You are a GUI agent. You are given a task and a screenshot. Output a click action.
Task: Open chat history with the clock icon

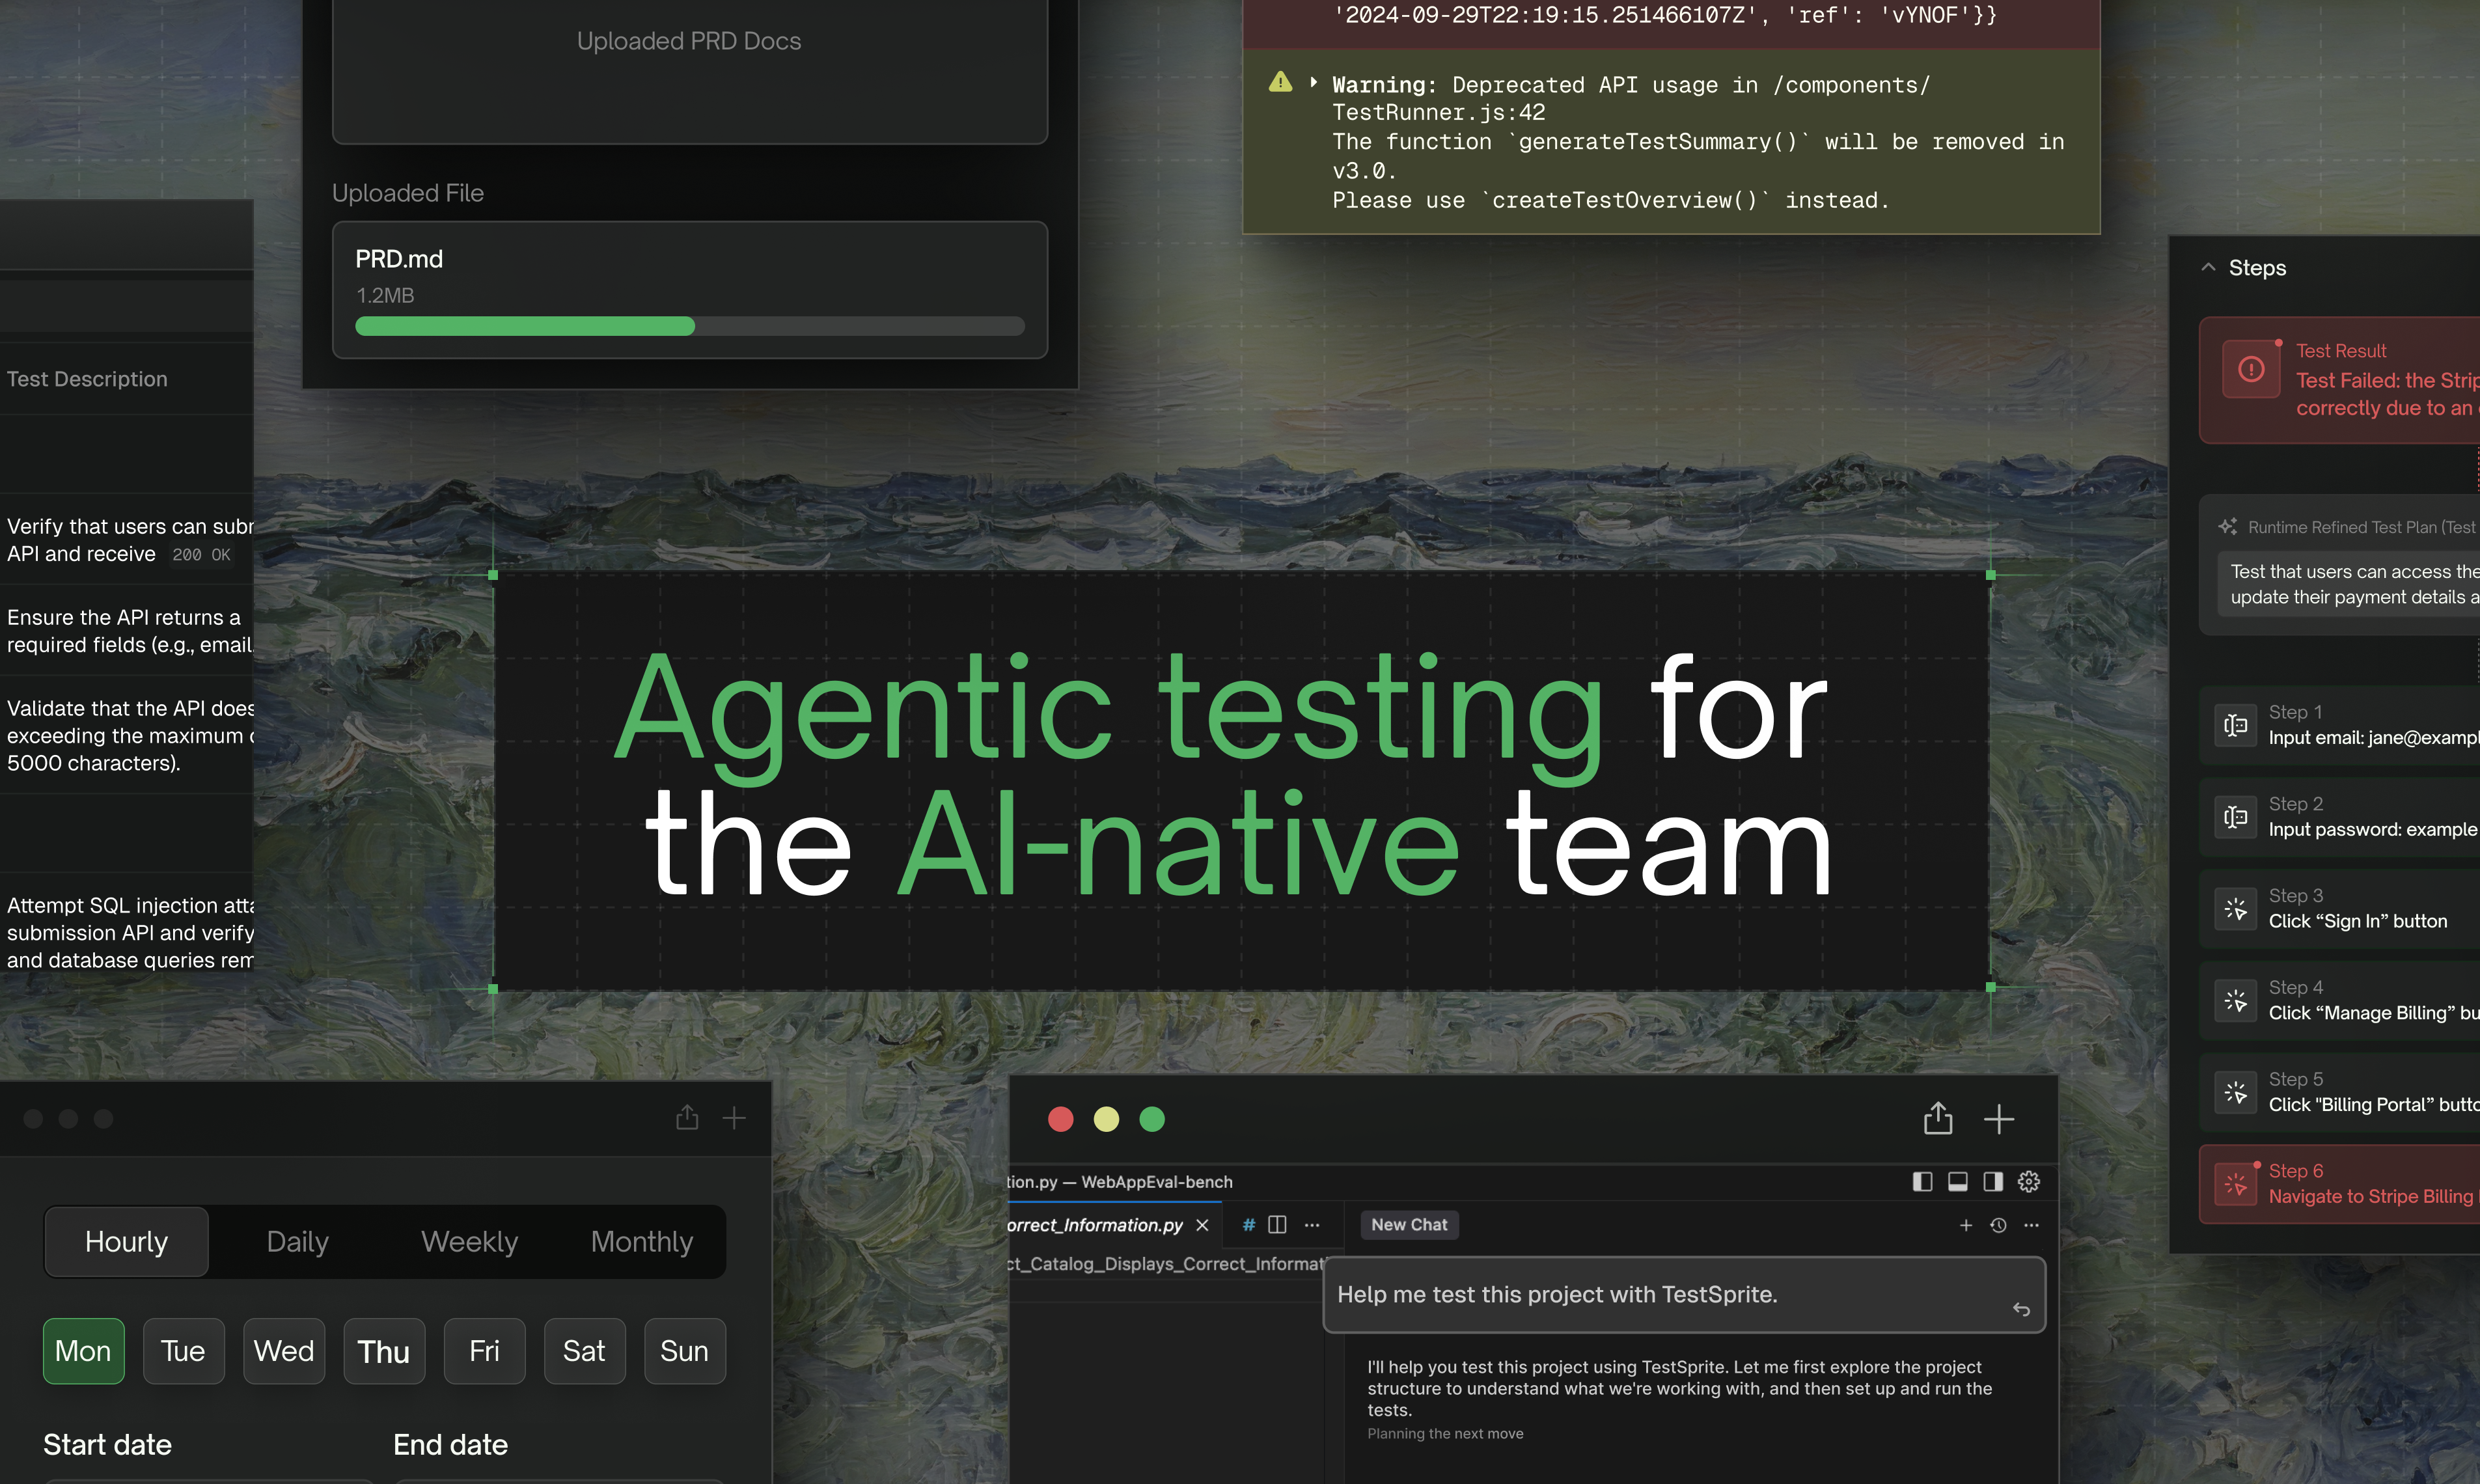tap(1998, 1227)
